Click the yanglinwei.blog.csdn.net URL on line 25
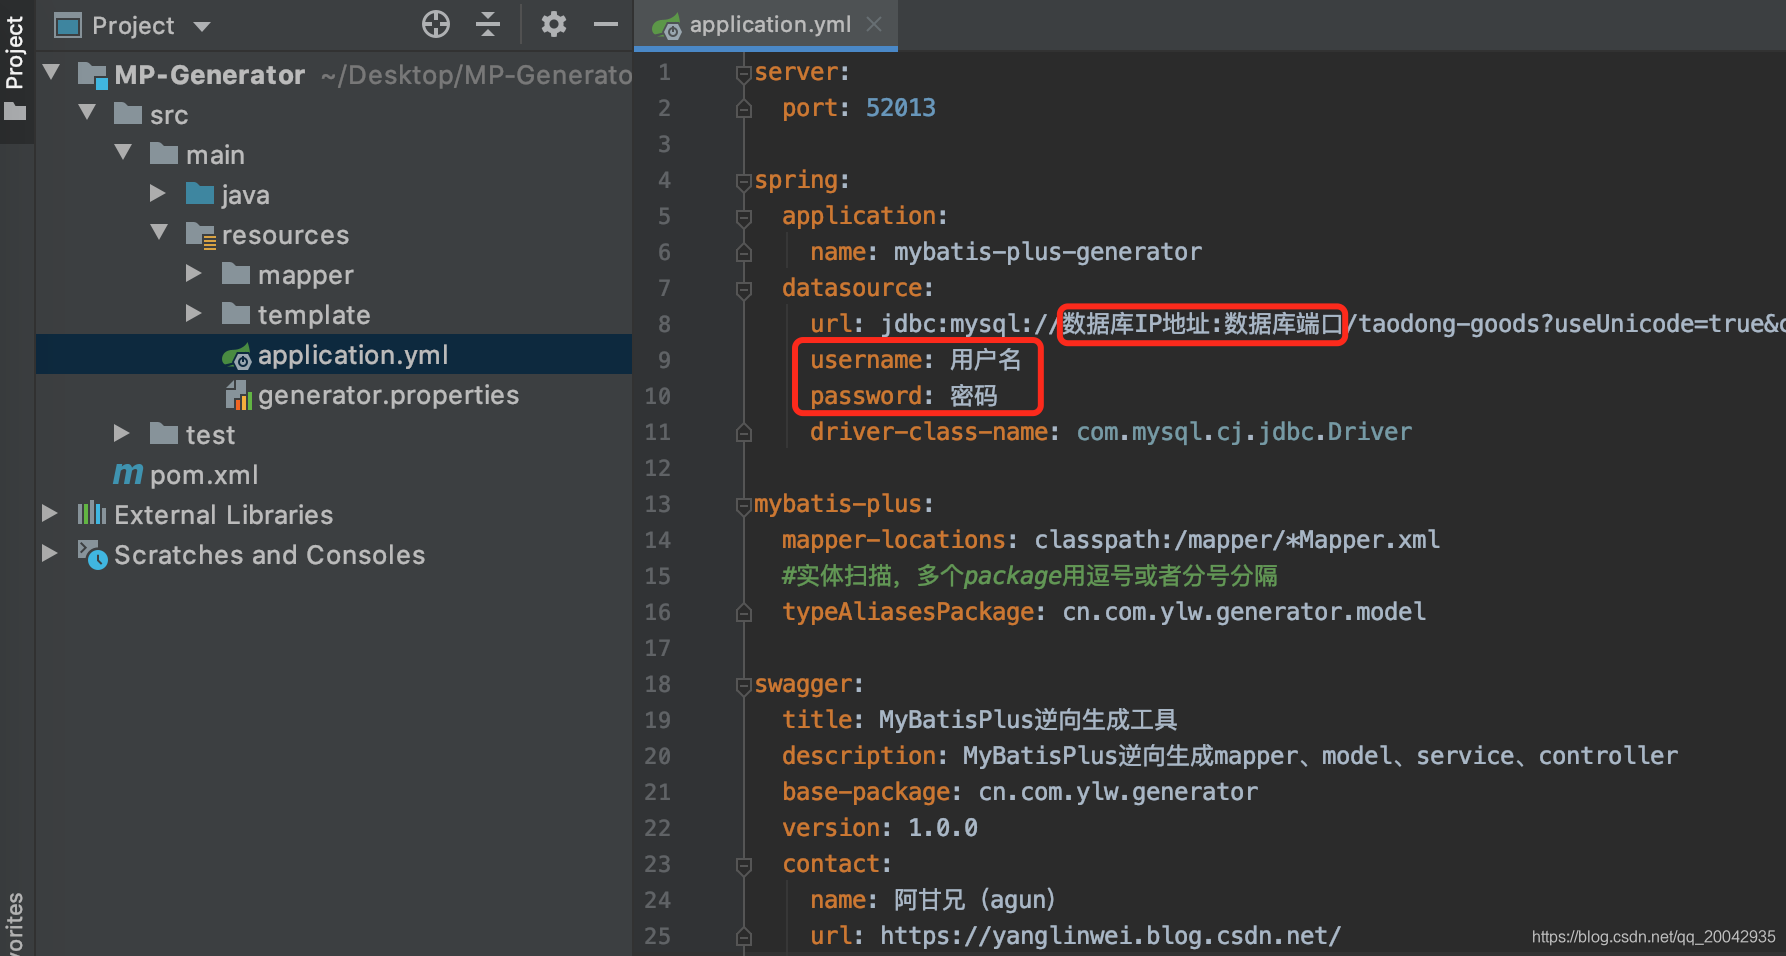 (x=1110, y=936)
